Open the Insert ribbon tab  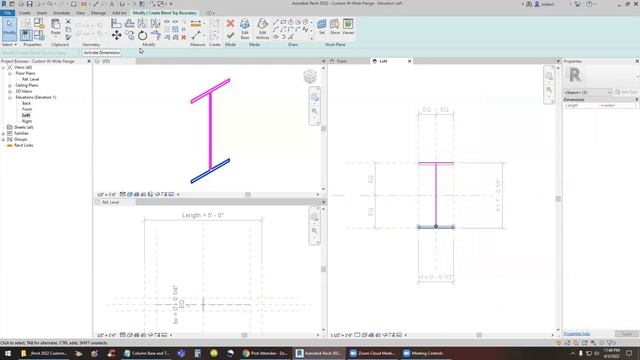42,13
